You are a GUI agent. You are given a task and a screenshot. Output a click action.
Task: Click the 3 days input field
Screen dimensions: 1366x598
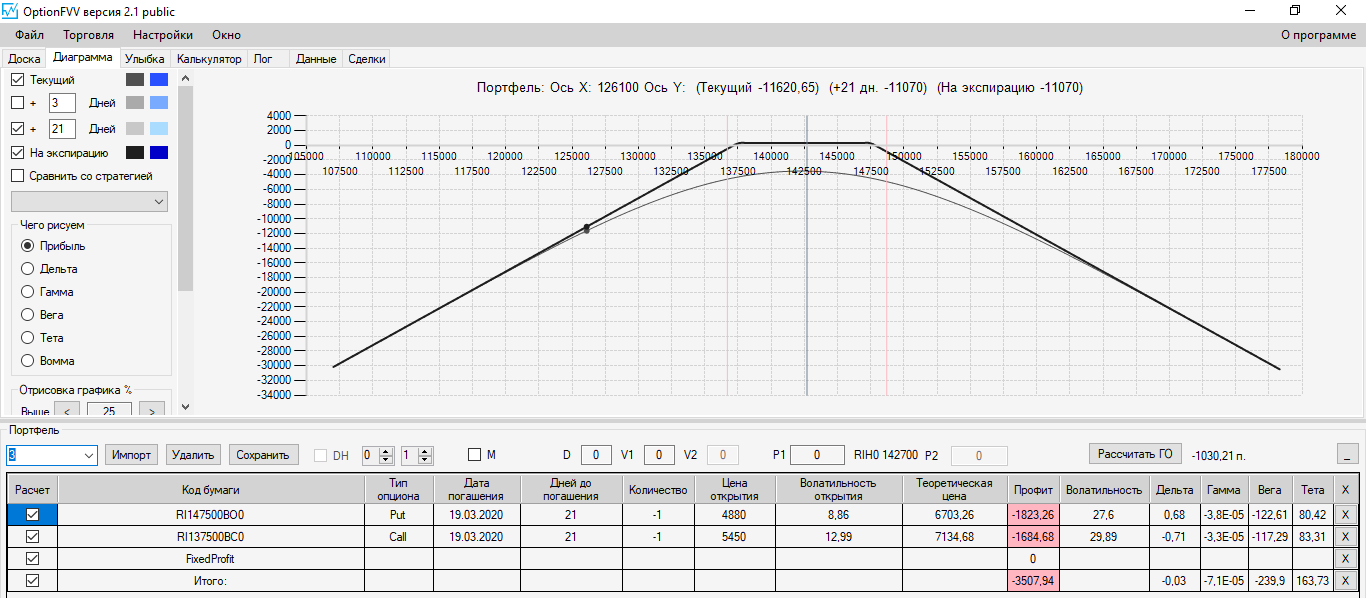(x=62, y=102)
